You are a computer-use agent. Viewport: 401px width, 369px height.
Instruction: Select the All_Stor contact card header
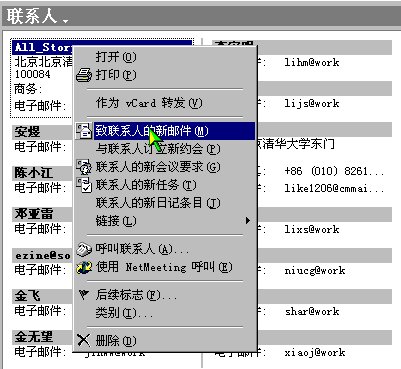pyautogui.click(x=42, y=47)
